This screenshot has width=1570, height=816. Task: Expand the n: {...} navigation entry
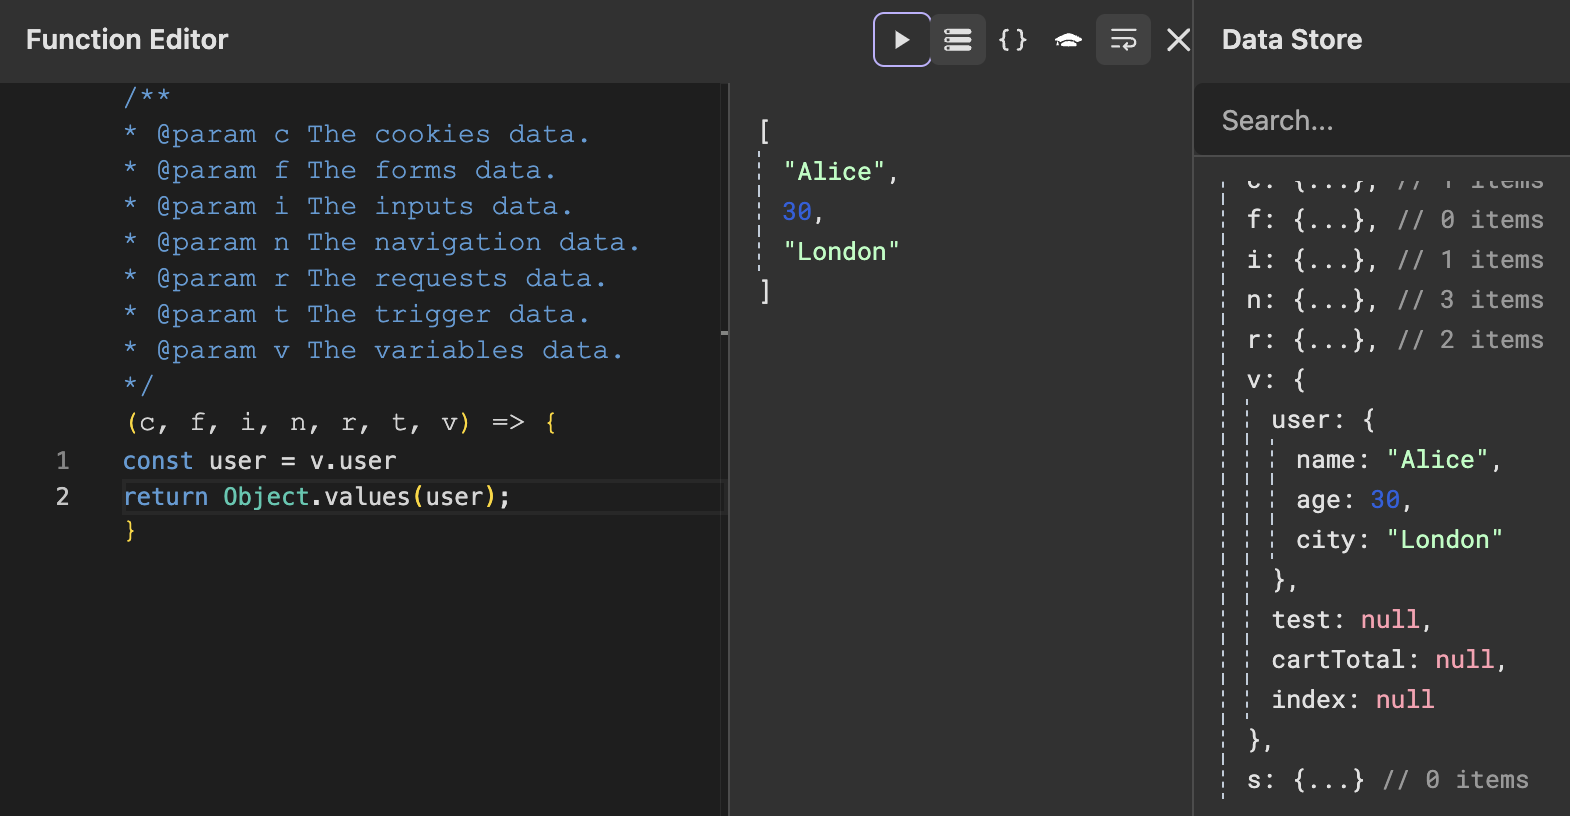click(1395, 300)
